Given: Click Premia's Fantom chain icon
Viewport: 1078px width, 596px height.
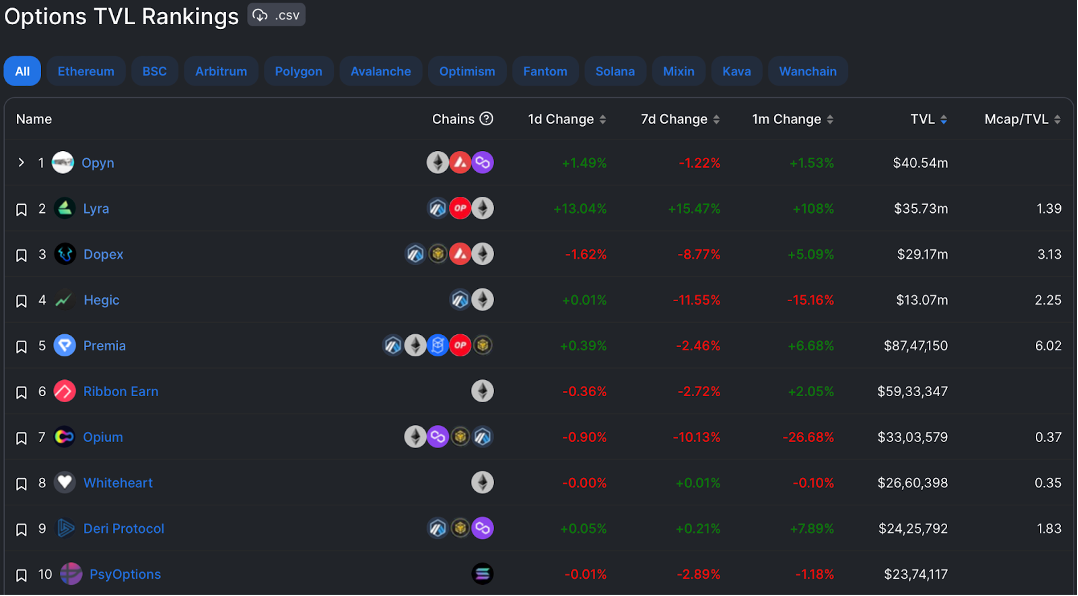Looking at the screenshot, I should click(x=438, y=345).
